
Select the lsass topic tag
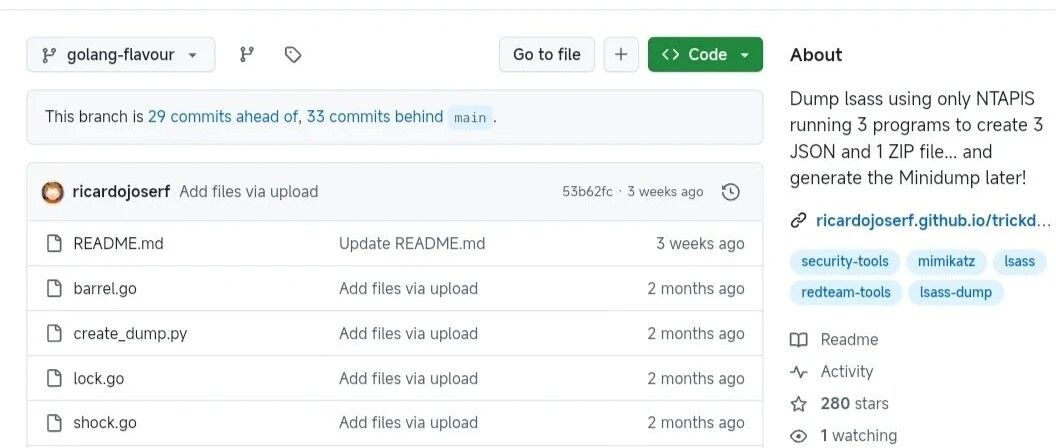[1019, 261]
